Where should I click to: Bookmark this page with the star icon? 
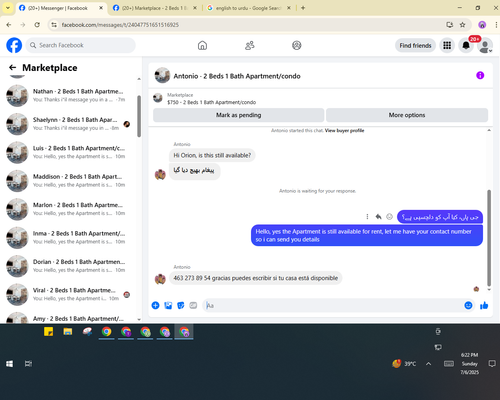[462, 25]
